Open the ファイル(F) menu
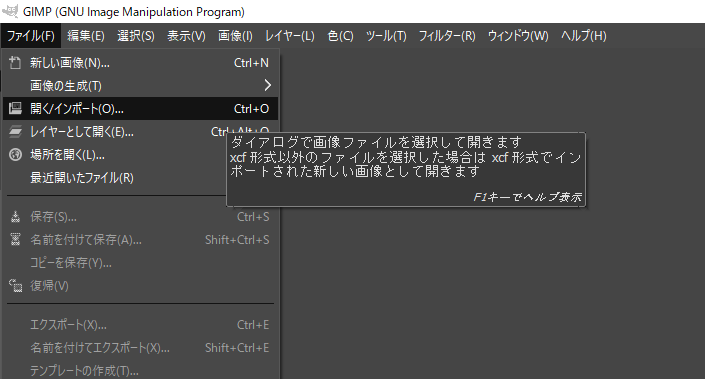This screenshot has width=705, height=379. point(31,36)
